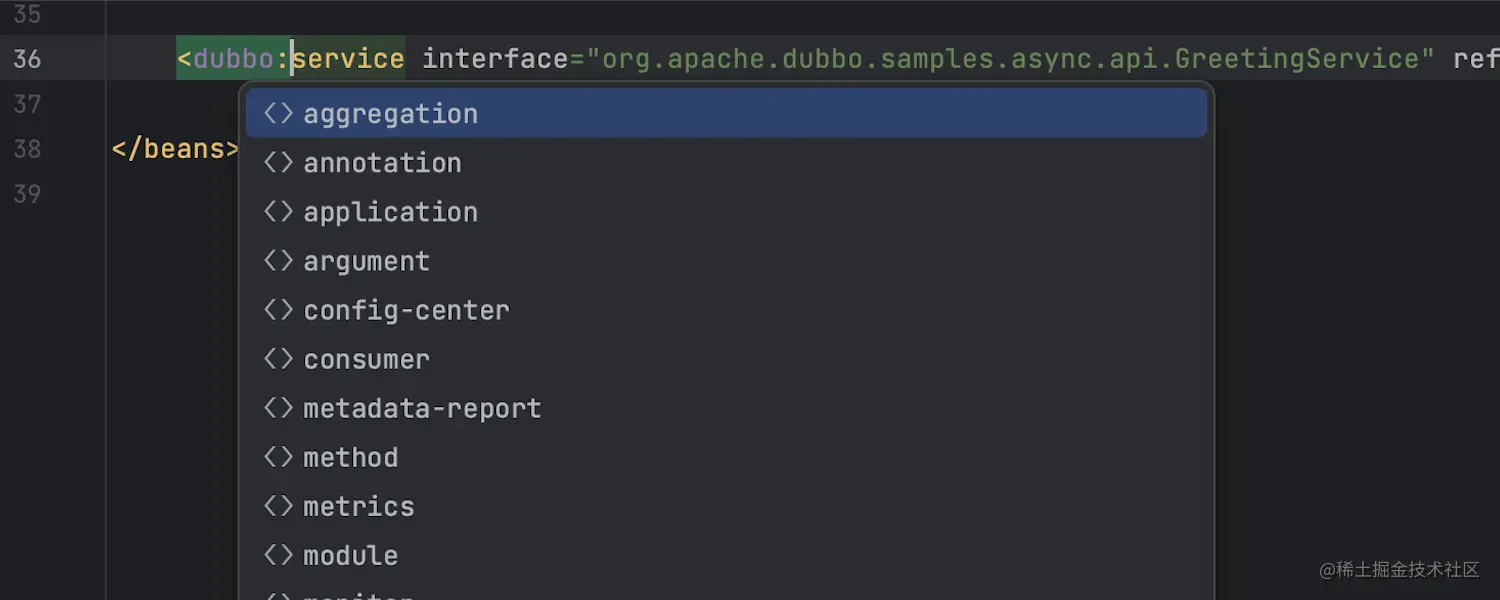1500x600 pixels.
Task: Place cursor in the closing beans tag
Action: click(176, 149)
